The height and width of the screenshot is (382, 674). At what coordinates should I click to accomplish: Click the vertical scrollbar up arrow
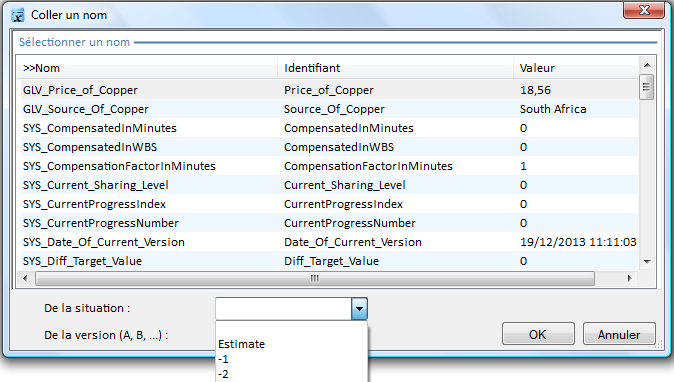tap(647, 65)
